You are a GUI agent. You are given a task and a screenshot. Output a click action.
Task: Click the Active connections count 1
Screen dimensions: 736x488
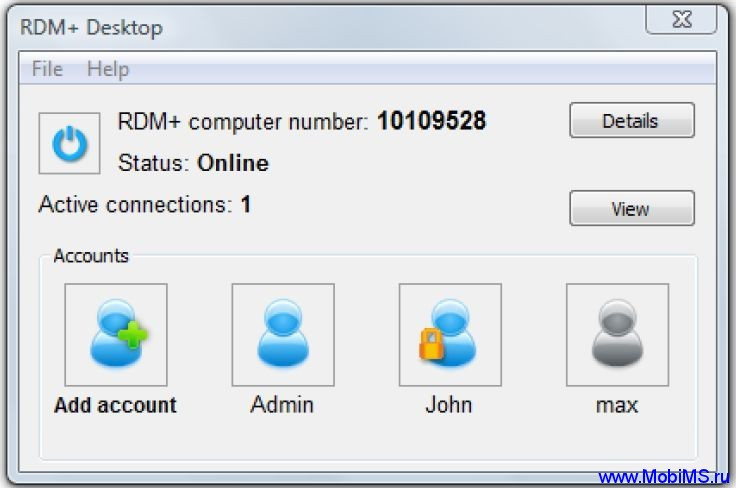point(245,204)
